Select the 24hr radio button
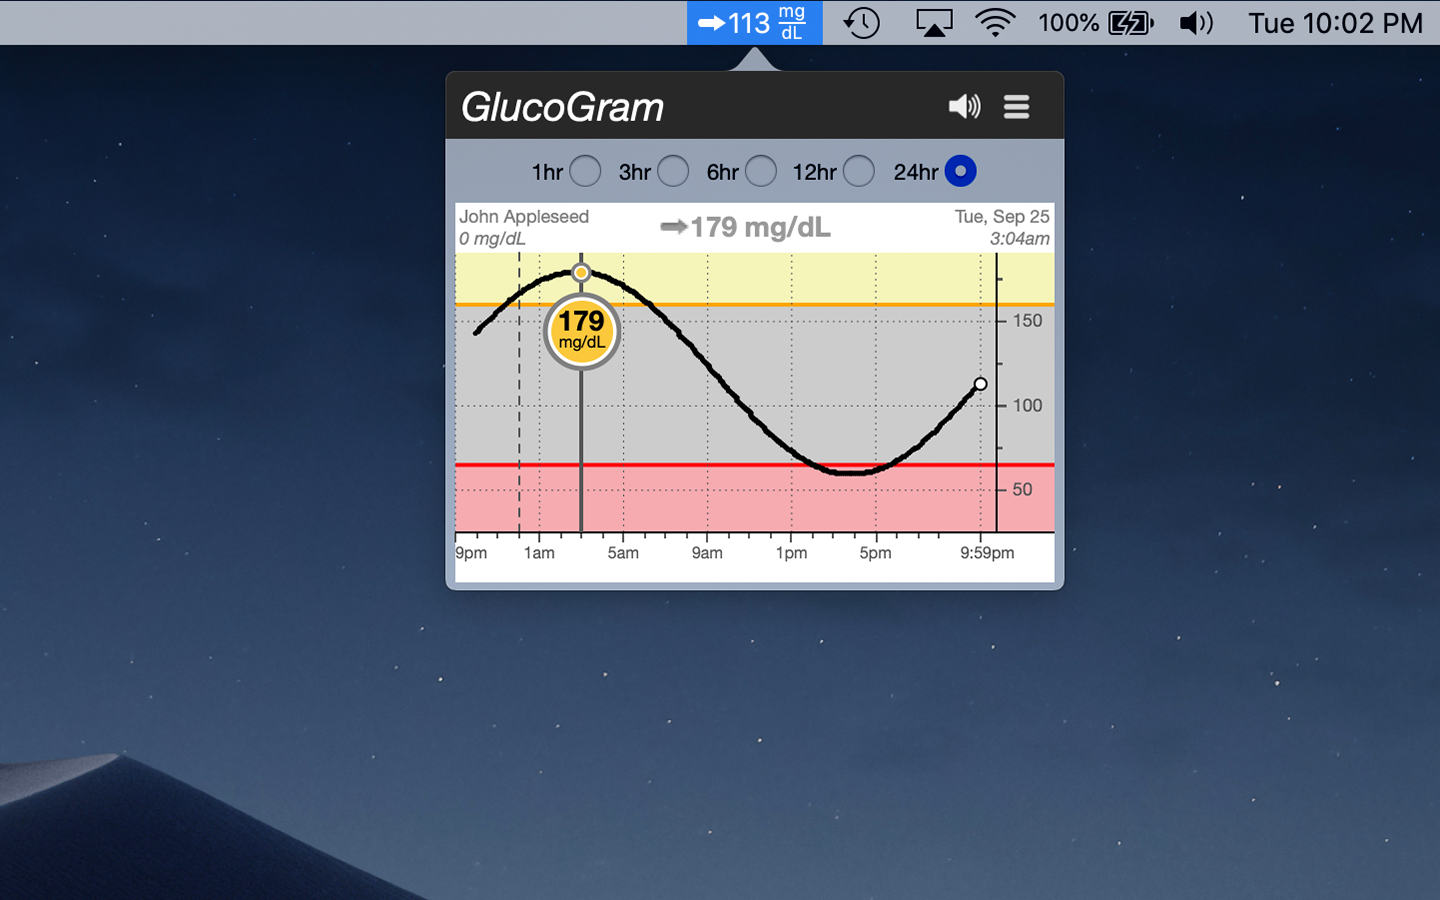Viewport: 1440px width, 900px height. [960, 172]
